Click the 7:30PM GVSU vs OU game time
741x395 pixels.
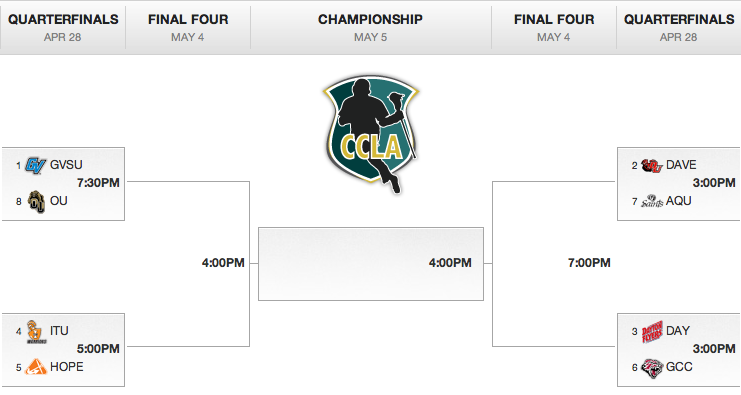(x=98, y=183)
